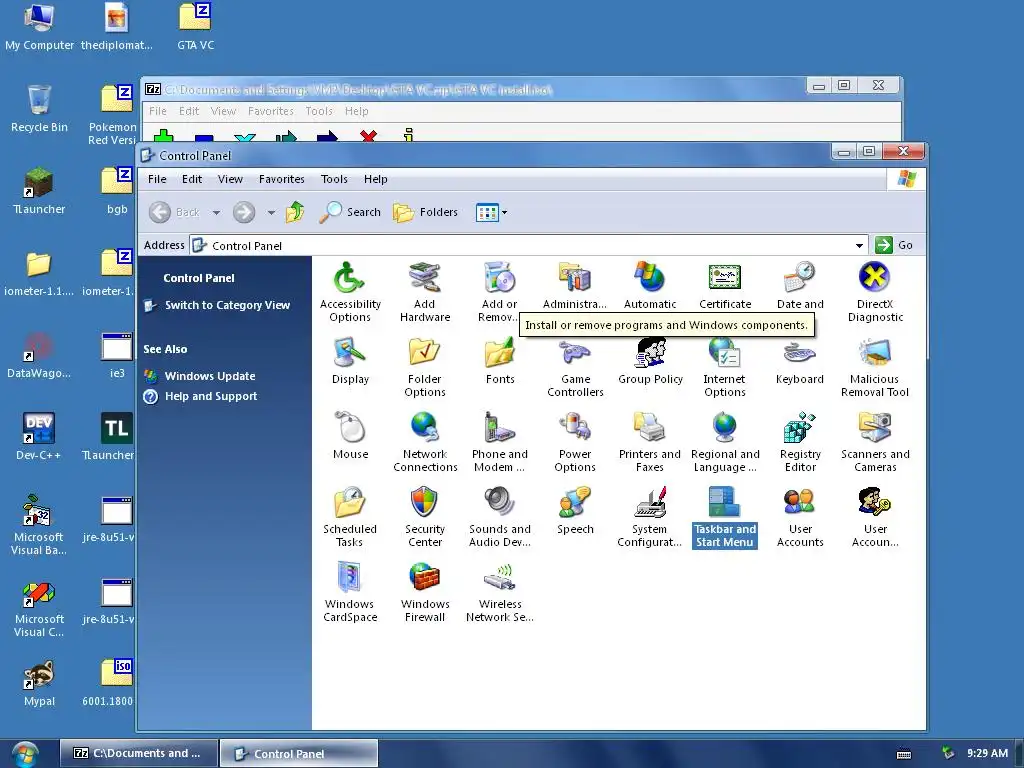The height and width of the screenshot is (768, 1024).
Task: Open Windows Firewall settings
Action: pos(424,592)
